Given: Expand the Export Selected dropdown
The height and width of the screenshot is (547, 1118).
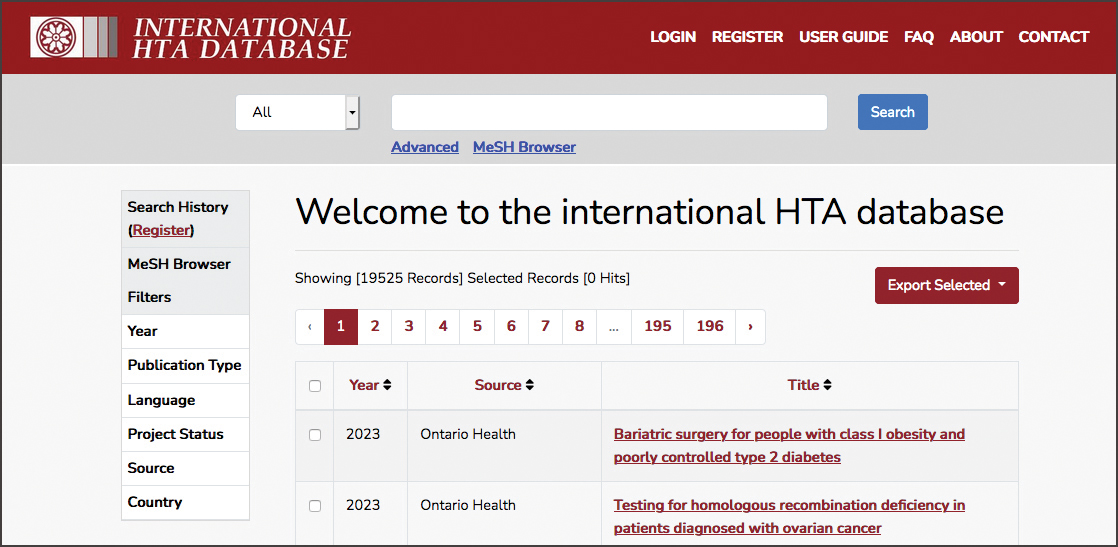Looking at the screenshot, I should click(946, 285).
